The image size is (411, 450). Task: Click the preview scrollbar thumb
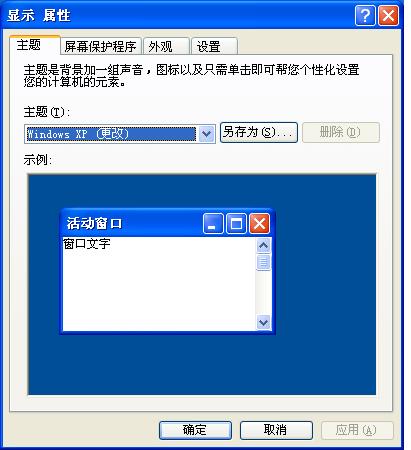(x=263, y=262)
